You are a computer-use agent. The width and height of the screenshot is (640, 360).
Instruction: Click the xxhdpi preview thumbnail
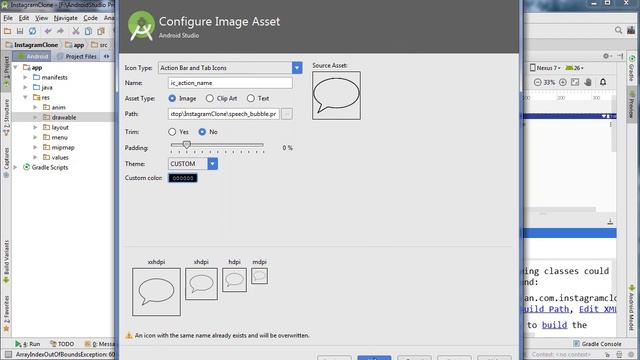pyautogui.click(x=156, y=292)
